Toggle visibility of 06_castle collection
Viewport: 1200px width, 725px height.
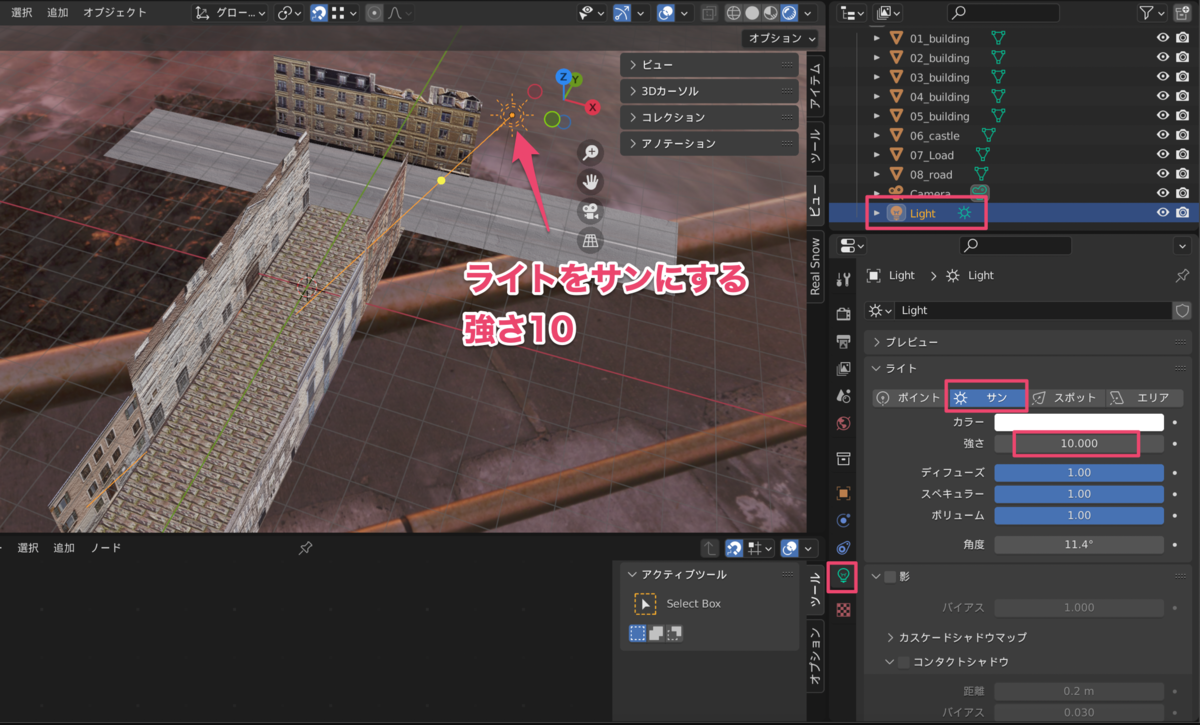tap(1163, 135)
